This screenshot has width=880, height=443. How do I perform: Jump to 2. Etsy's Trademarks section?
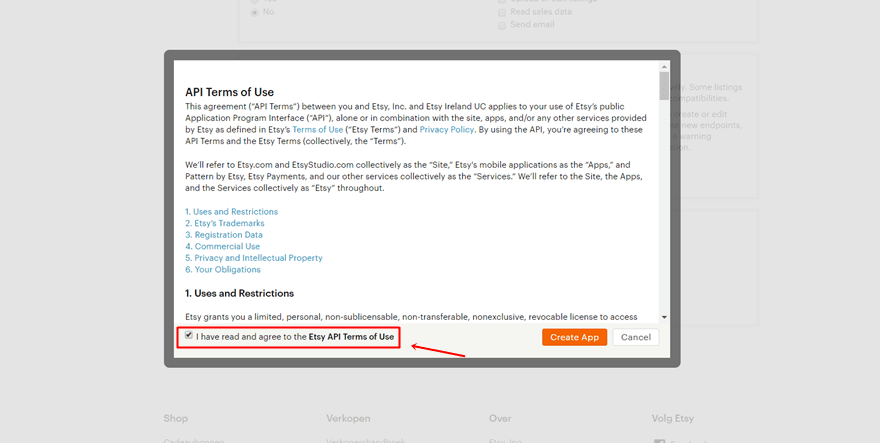coord(224,223)
